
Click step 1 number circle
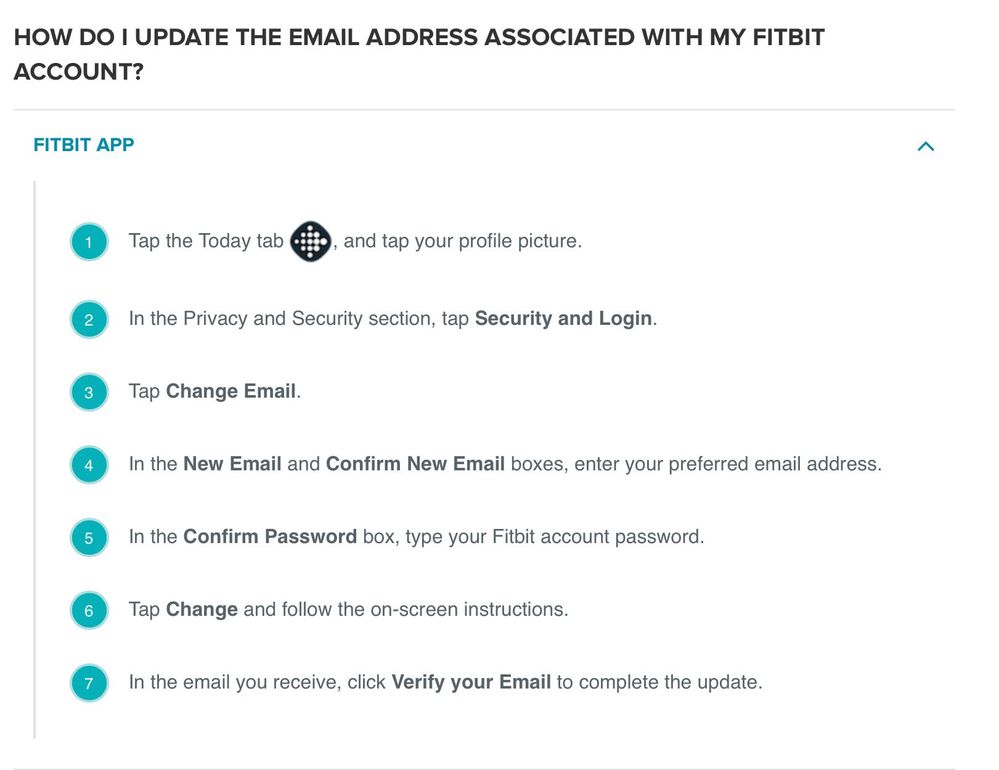(89, 242)
